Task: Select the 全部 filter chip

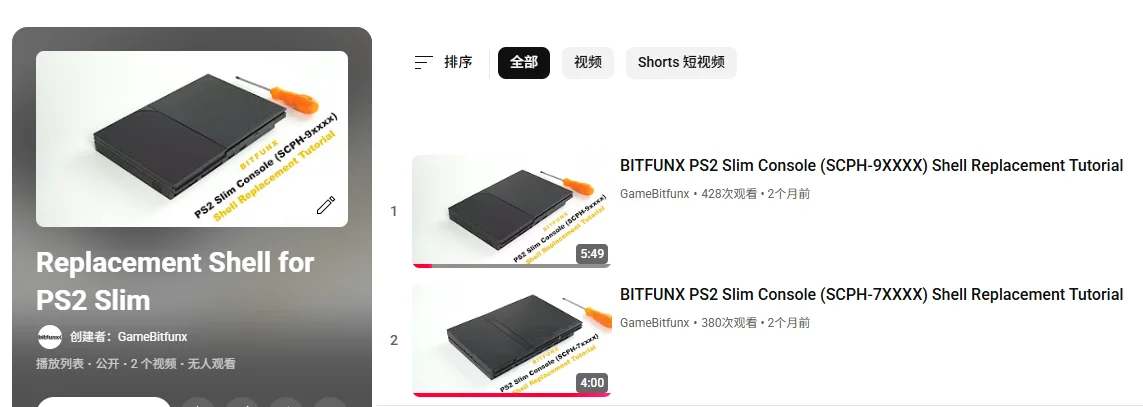Action: pos(523,63)
